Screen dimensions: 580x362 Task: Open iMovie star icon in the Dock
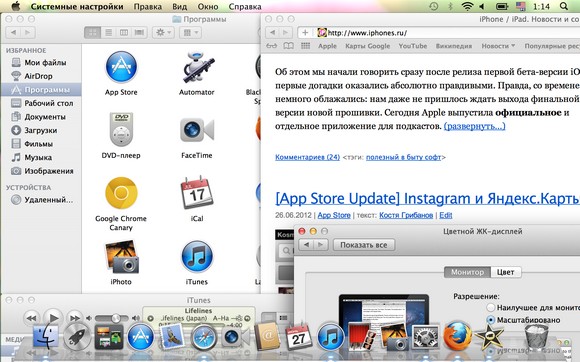click(x=489, y=337)
